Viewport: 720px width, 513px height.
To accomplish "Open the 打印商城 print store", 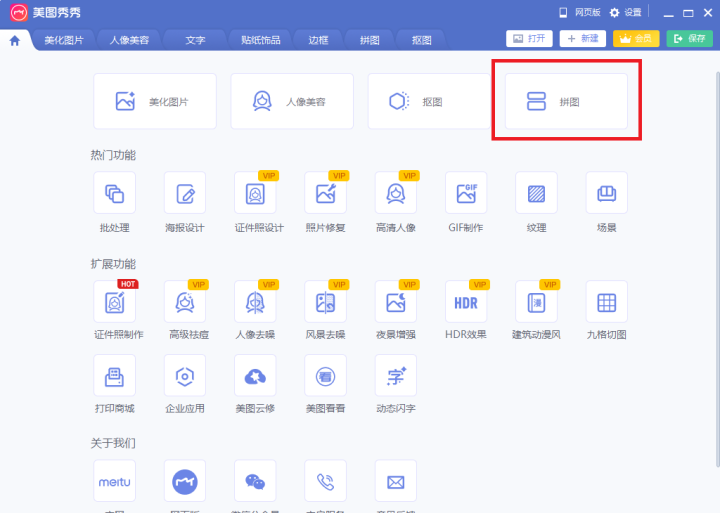I will [114, 376].
